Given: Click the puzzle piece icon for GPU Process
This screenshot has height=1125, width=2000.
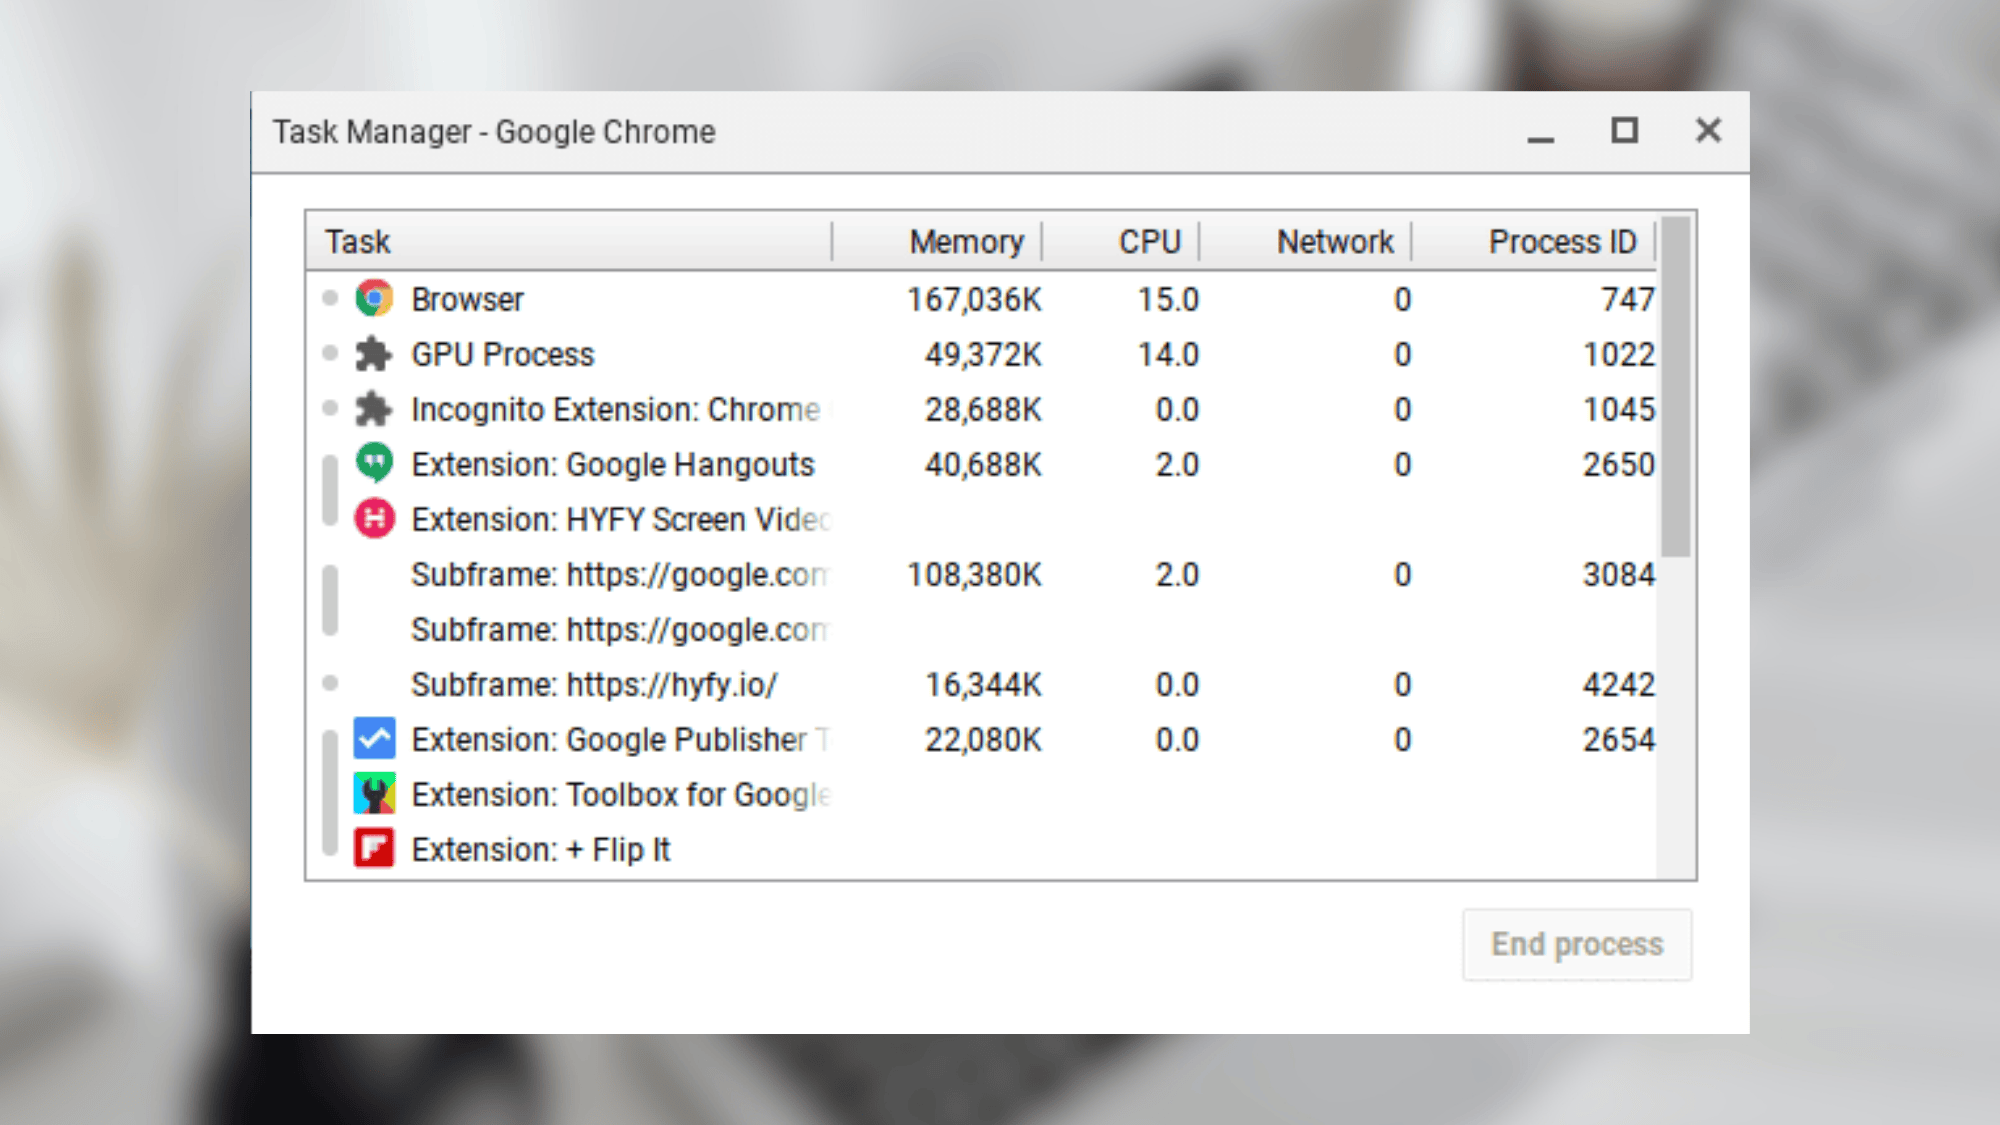Looking at the screenshot, I should (x=373, y=353).
